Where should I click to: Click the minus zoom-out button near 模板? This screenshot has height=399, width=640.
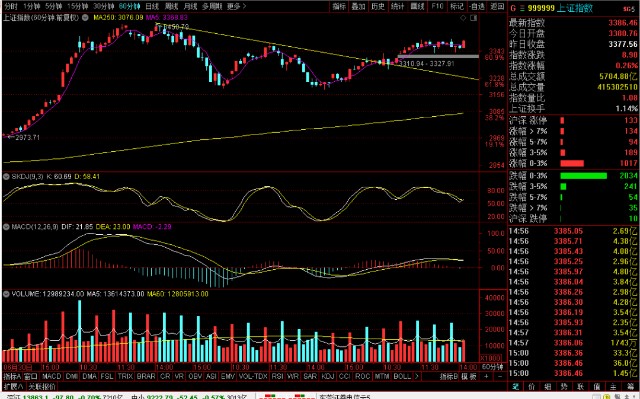500,376
